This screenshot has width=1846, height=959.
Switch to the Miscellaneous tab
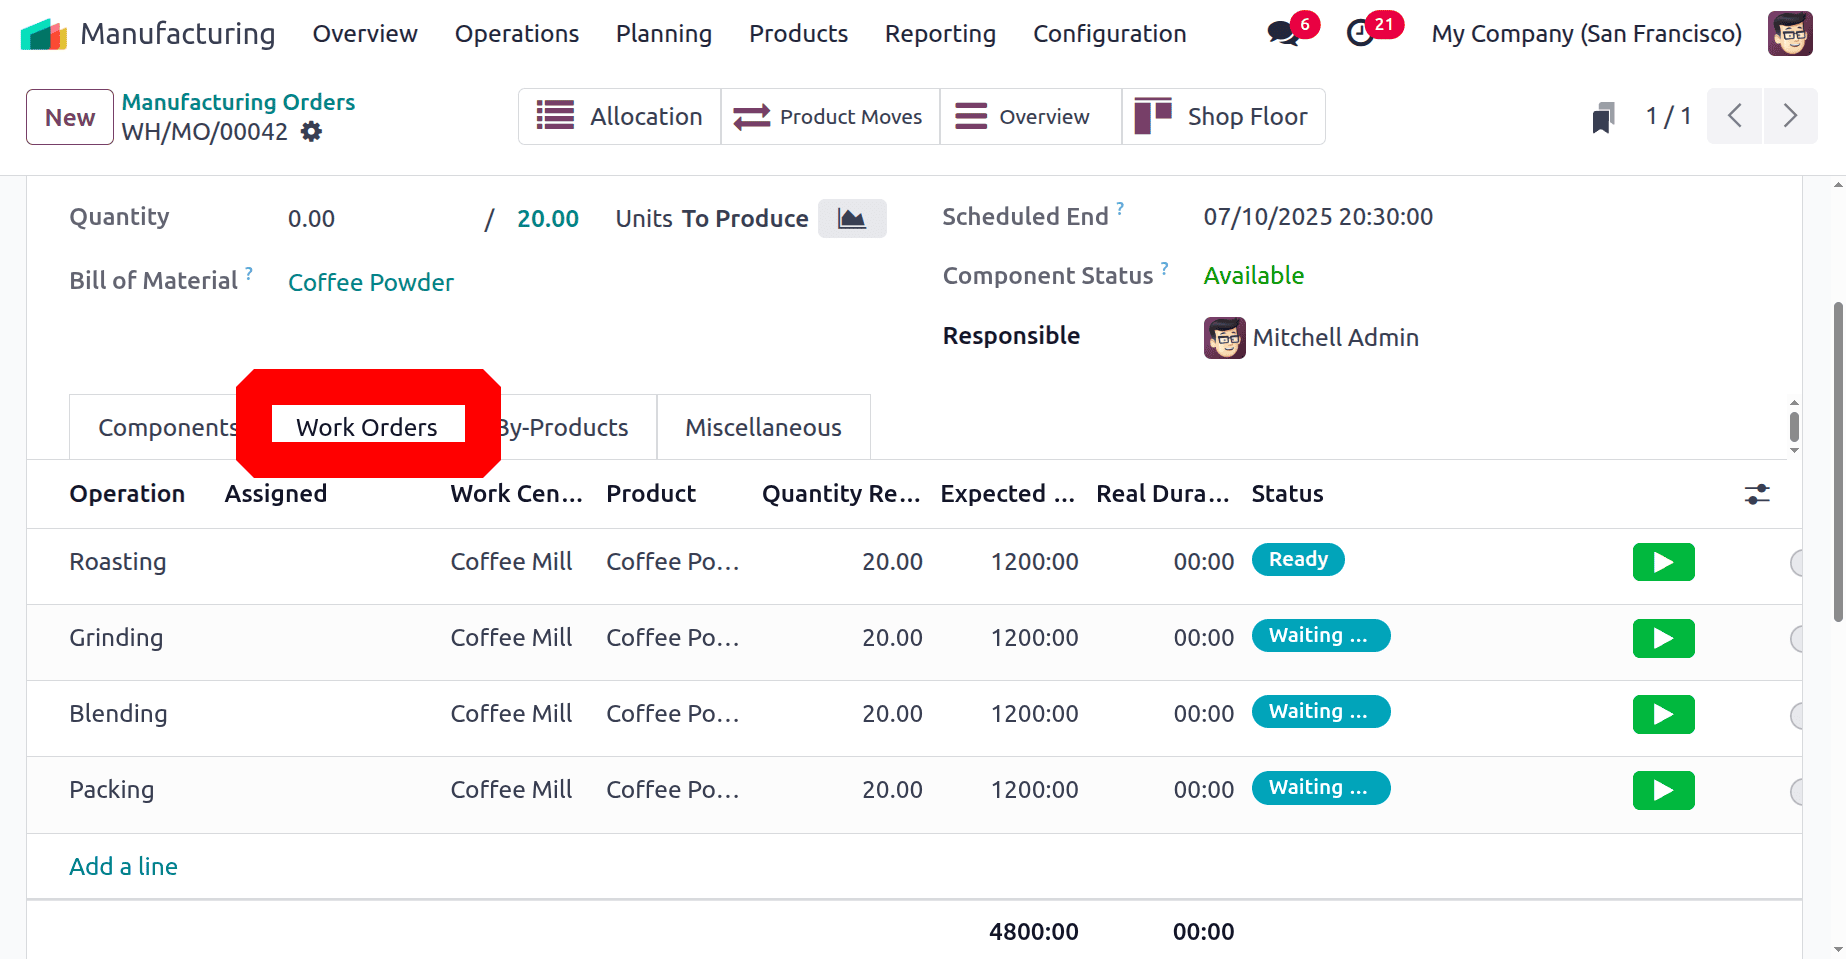point(763,427)
